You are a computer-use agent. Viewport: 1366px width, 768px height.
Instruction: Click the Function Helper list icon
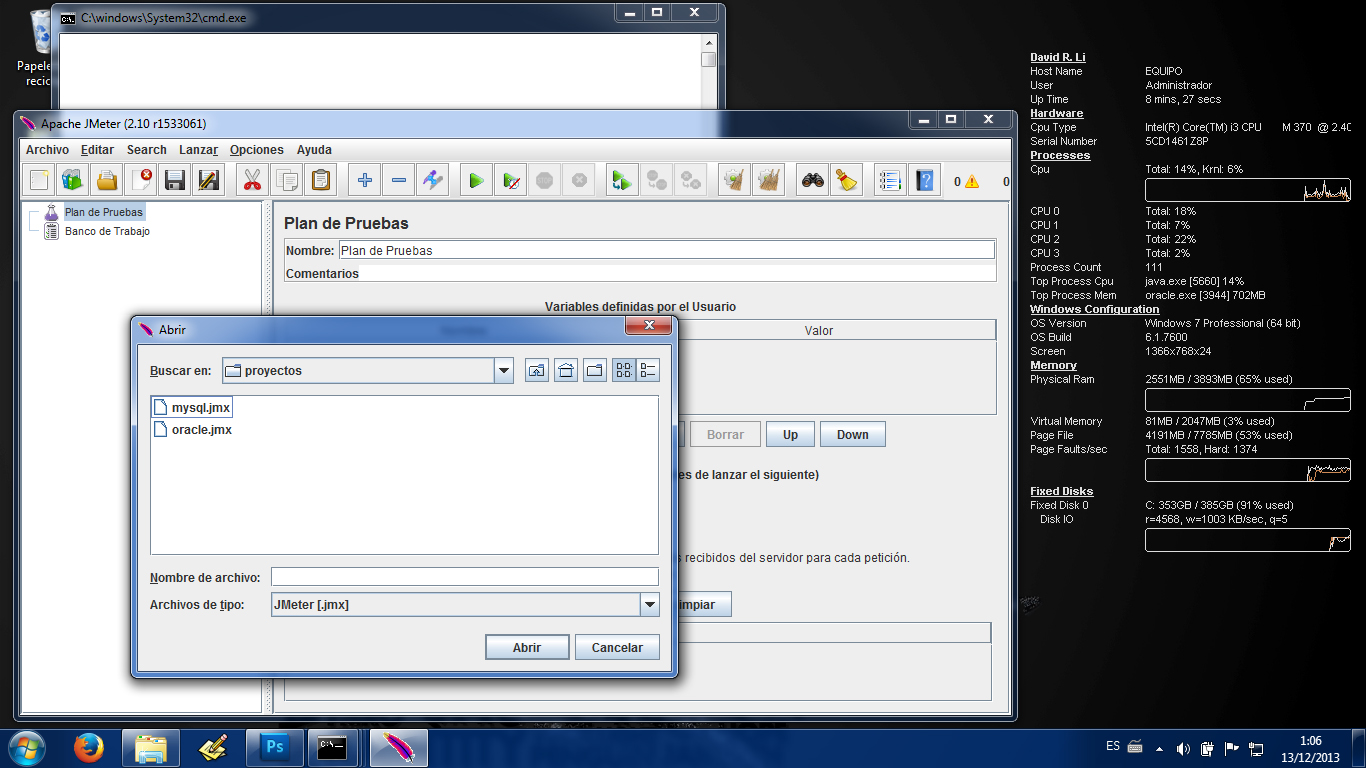(890, 181)
